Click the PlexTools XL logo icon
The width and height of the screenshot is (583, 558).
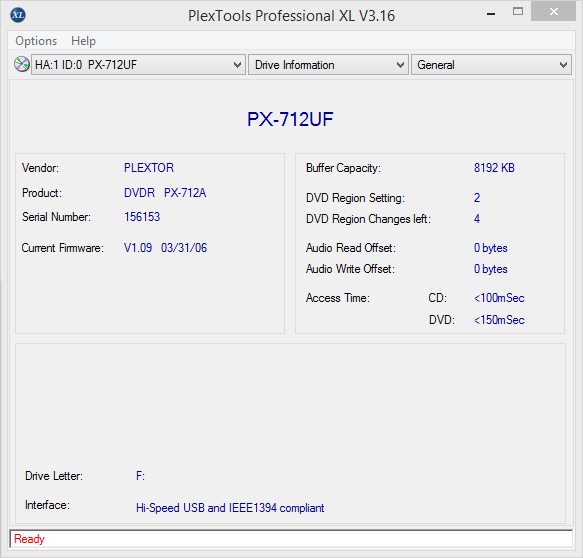pyautogui.click(x=17, y=15)
